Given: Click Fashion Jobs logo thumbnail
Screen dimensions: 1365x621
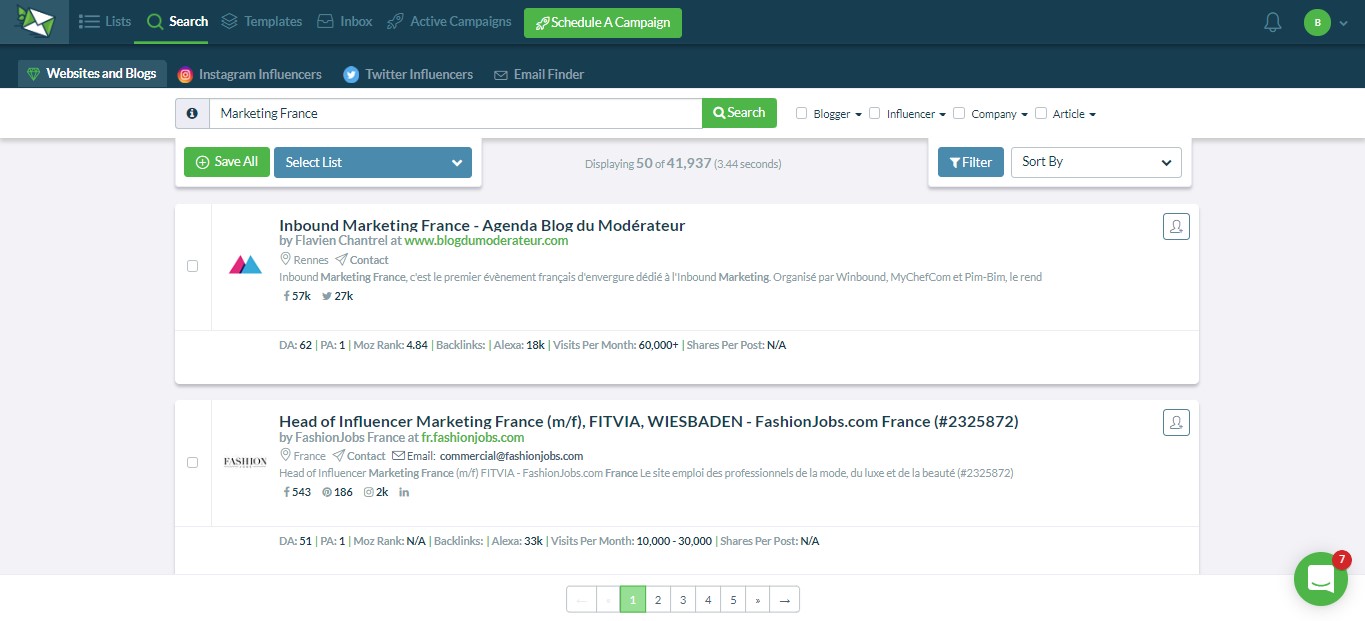Looking at the screenshot, I should pyautogui.click(x=245, y=462).
